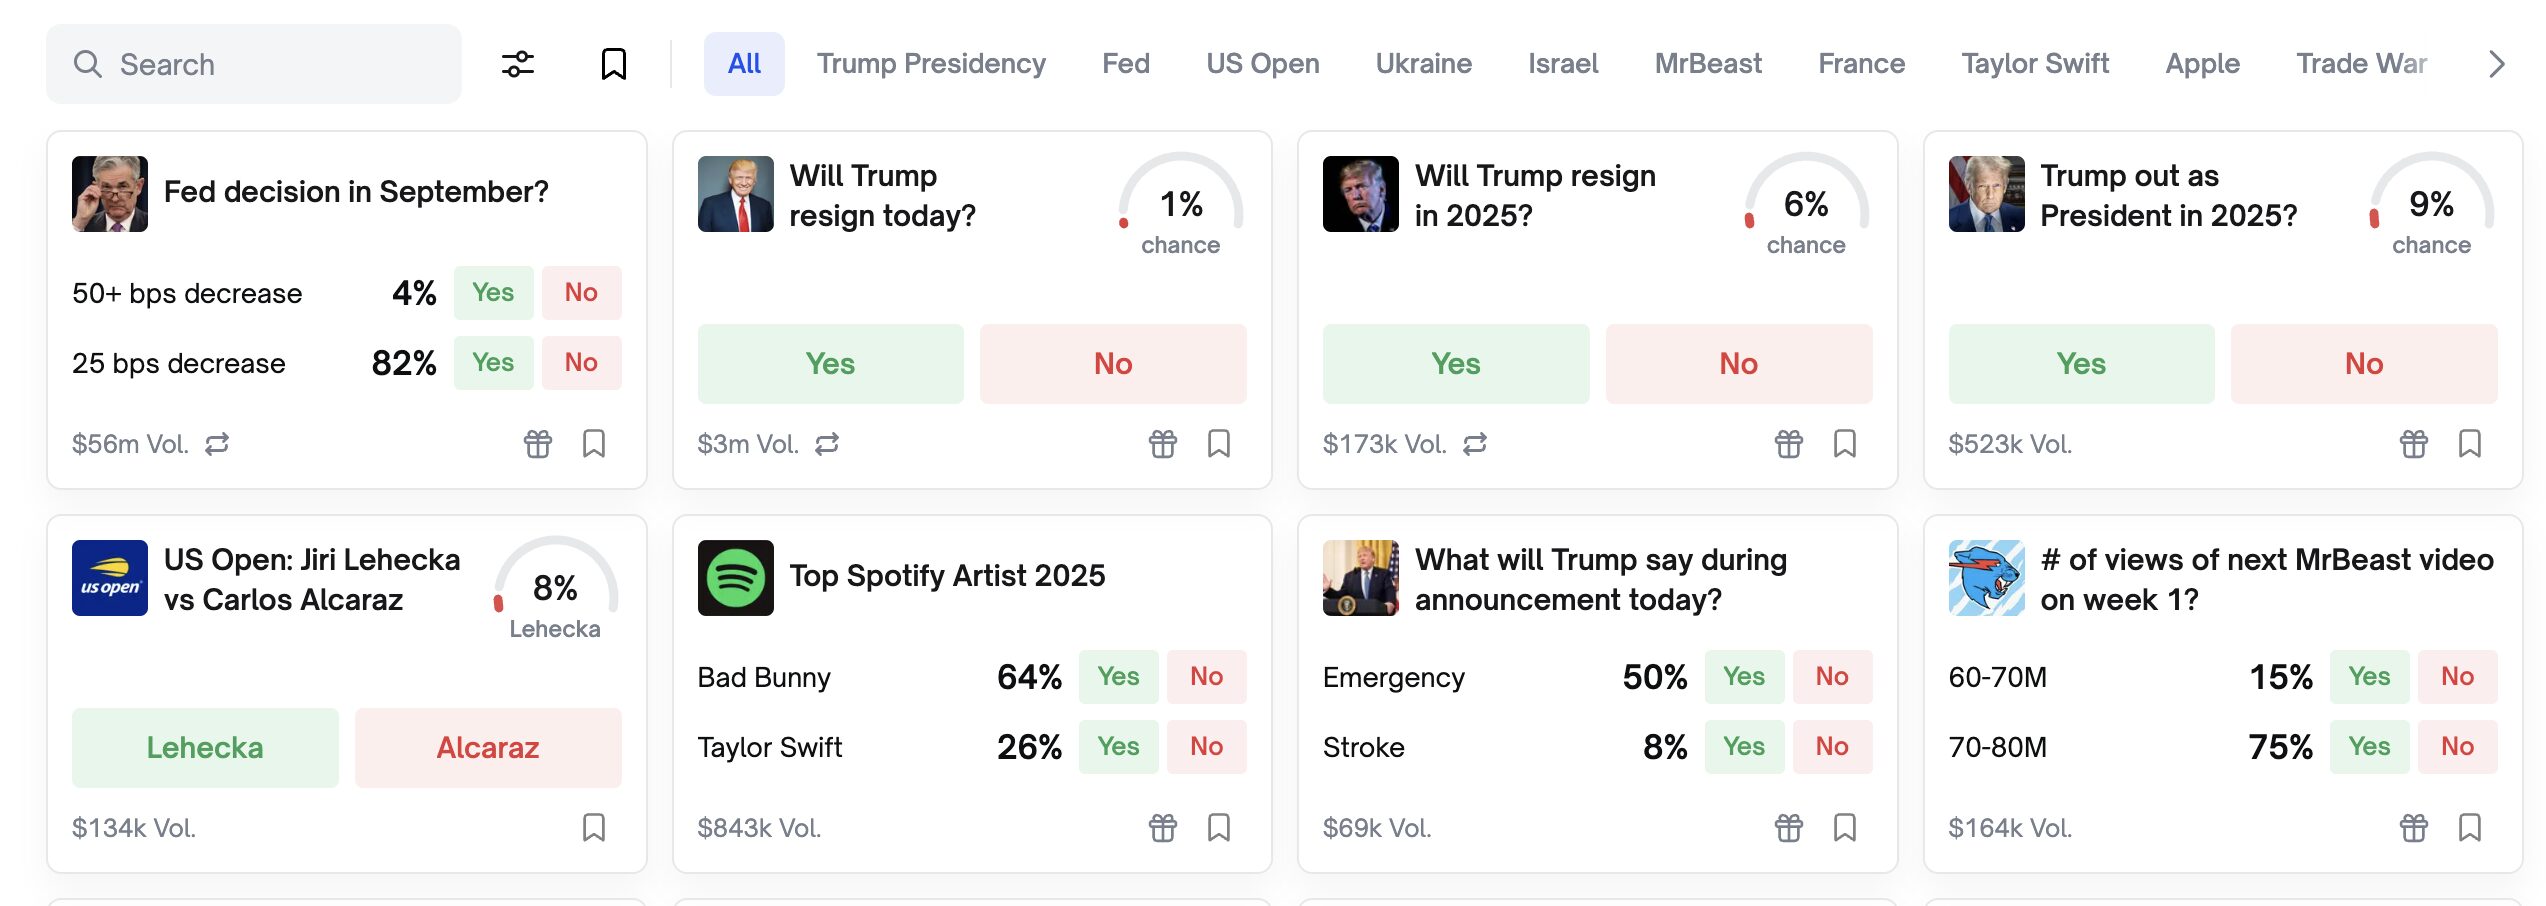The width and height of the screenshot is (2546, 906).
Task: Open the filter sliders icon
Action: [517, 64]
